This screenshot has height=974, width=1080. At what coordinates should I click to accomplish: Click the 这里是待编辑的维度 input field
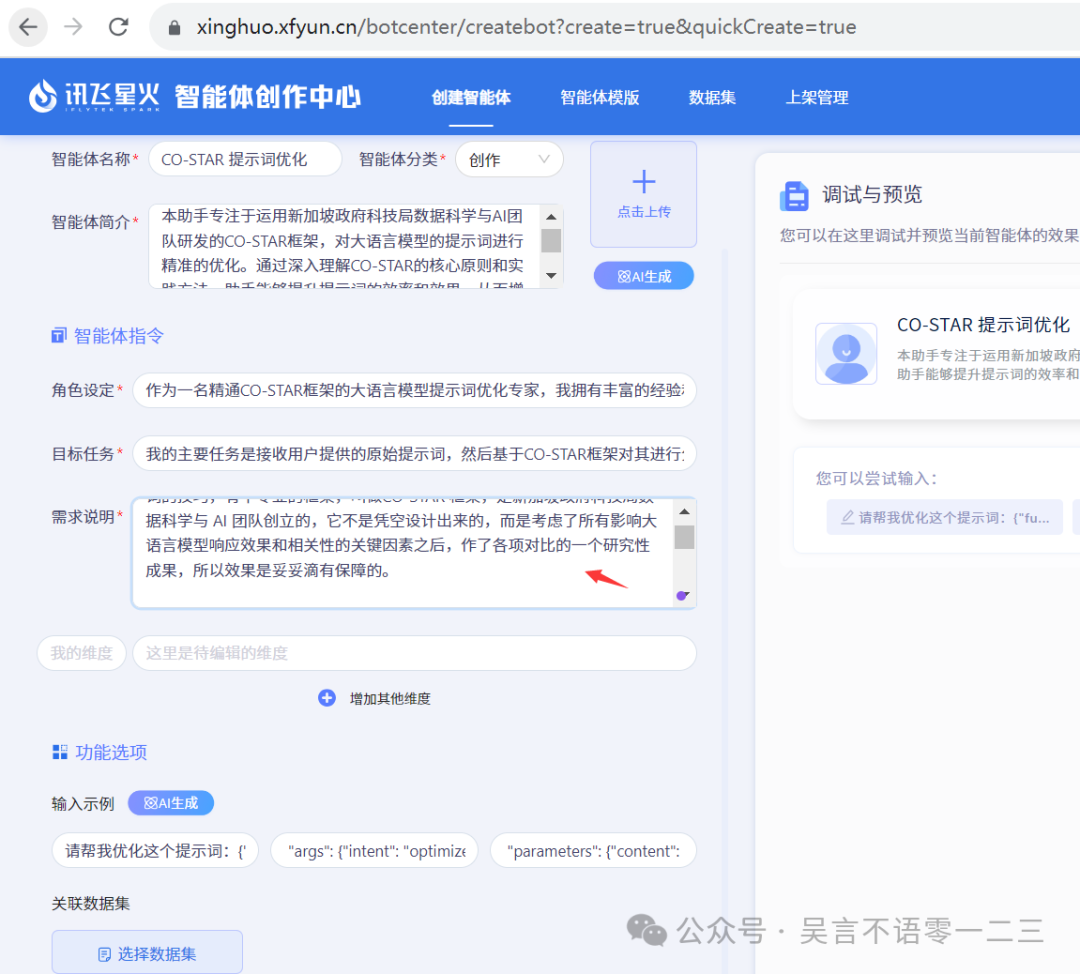point(415,653)
